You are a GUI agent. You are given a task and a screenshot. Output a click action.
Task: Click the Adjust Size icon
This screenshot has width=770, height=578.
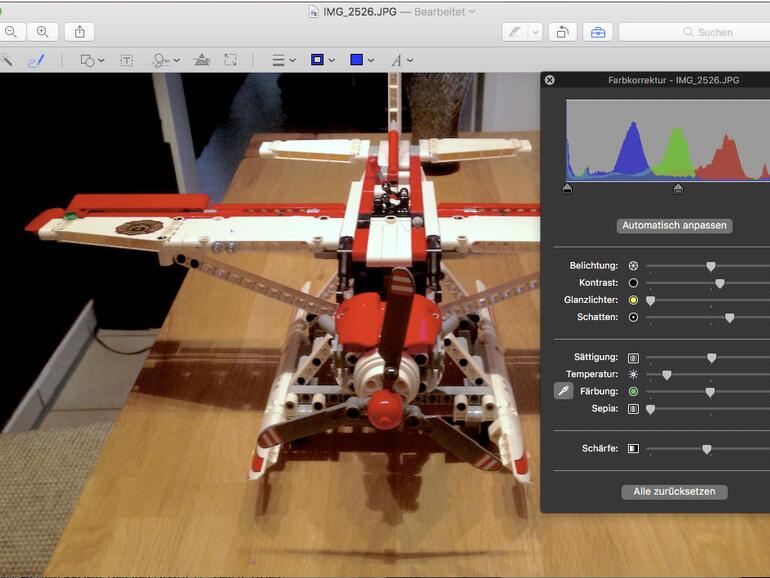tap(231, 60)
